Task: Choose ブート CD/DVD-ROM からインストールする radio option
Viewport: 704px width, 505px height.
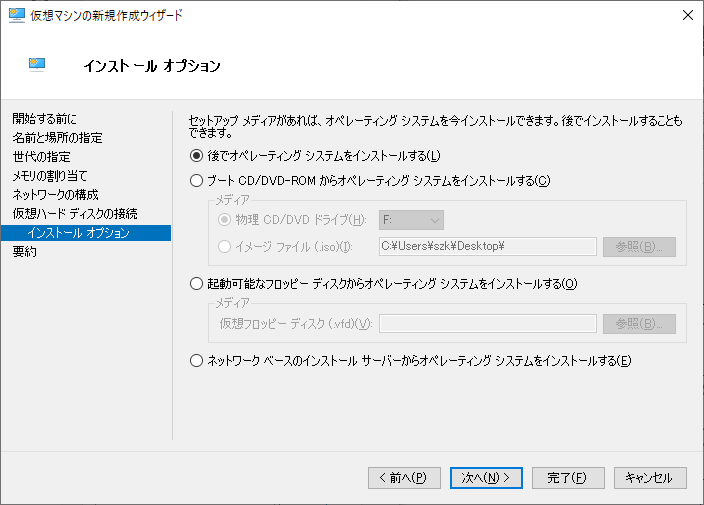Action: tap(196, 181)
